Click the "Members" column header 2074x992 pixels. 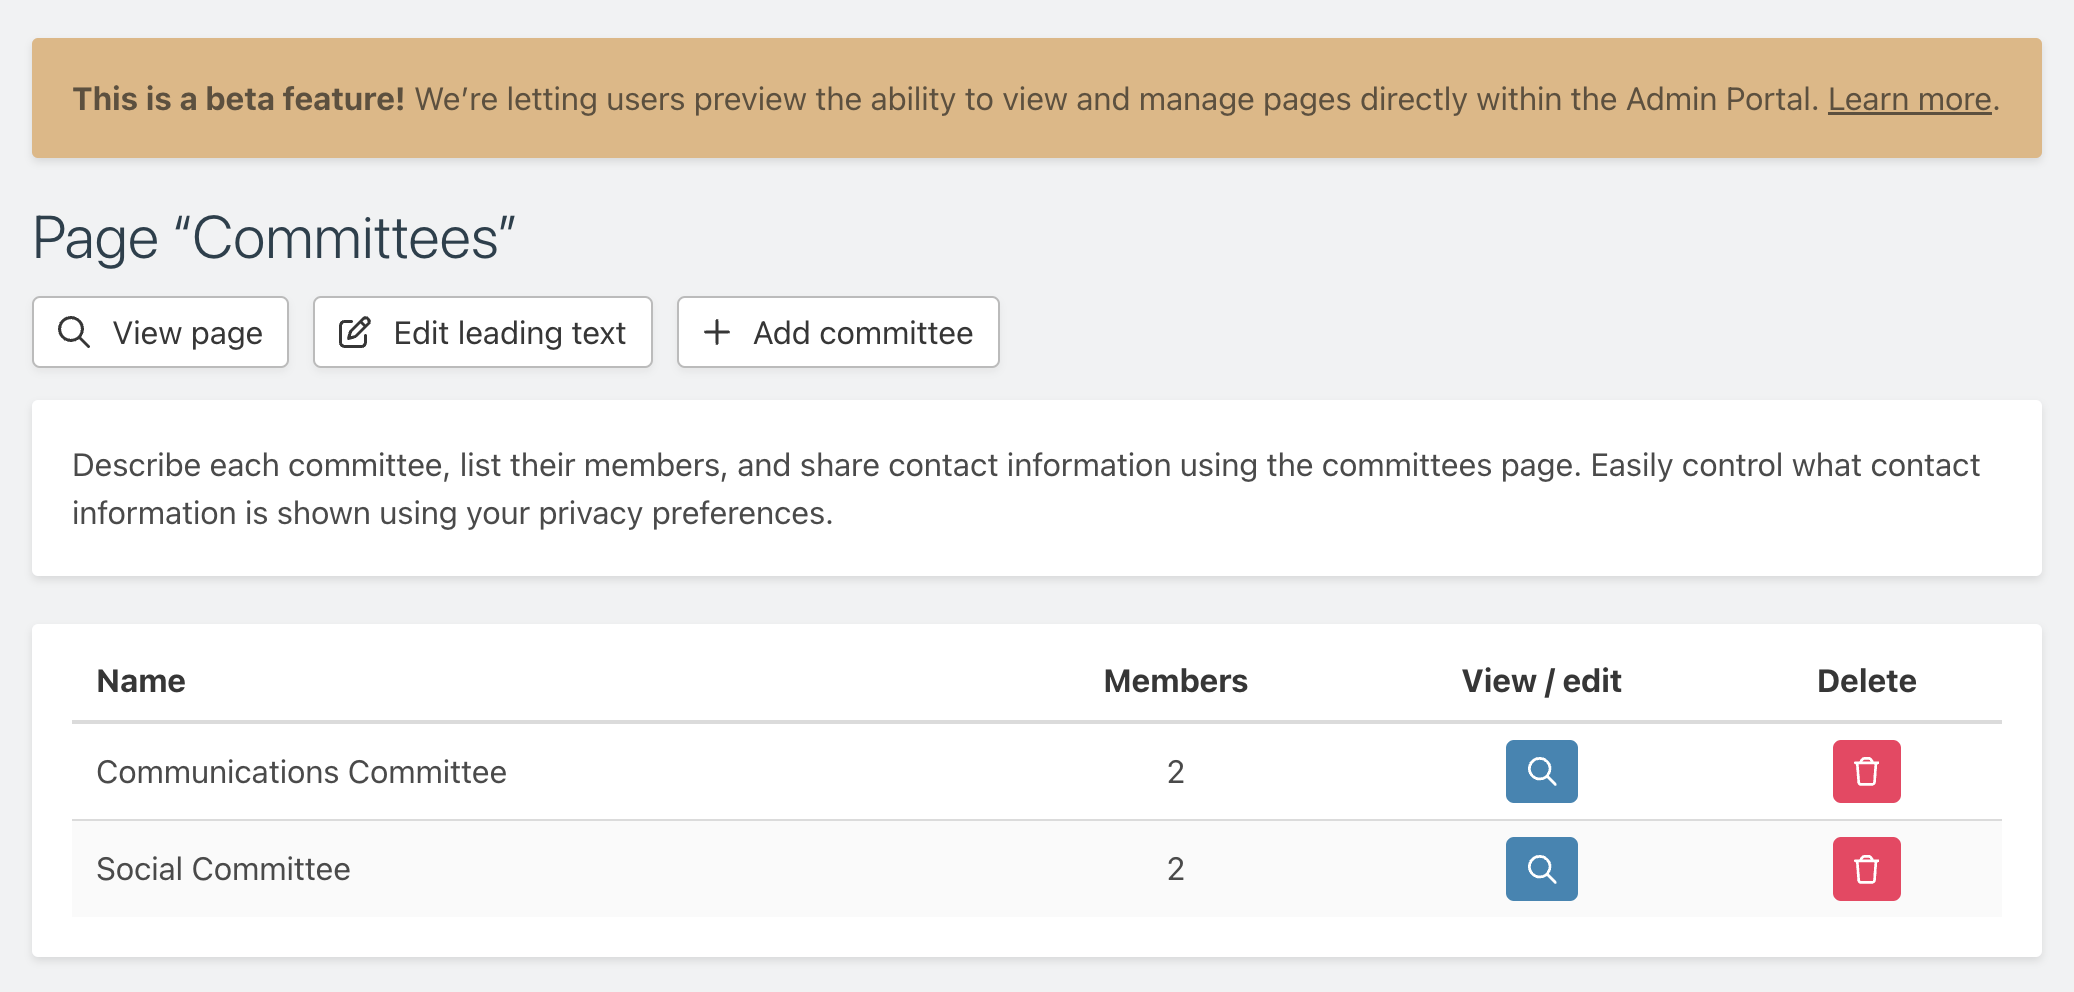pyautogui.click(x=1175, y=680)
